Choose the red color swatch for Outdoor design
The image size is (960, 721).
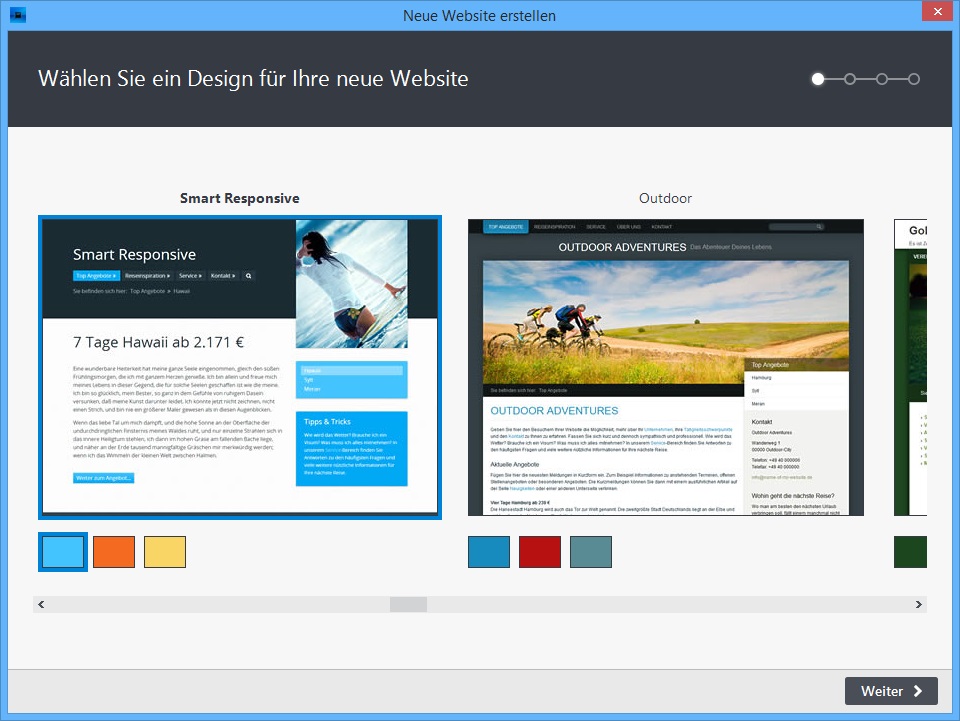pyautogui.click(x=539, y=552)
